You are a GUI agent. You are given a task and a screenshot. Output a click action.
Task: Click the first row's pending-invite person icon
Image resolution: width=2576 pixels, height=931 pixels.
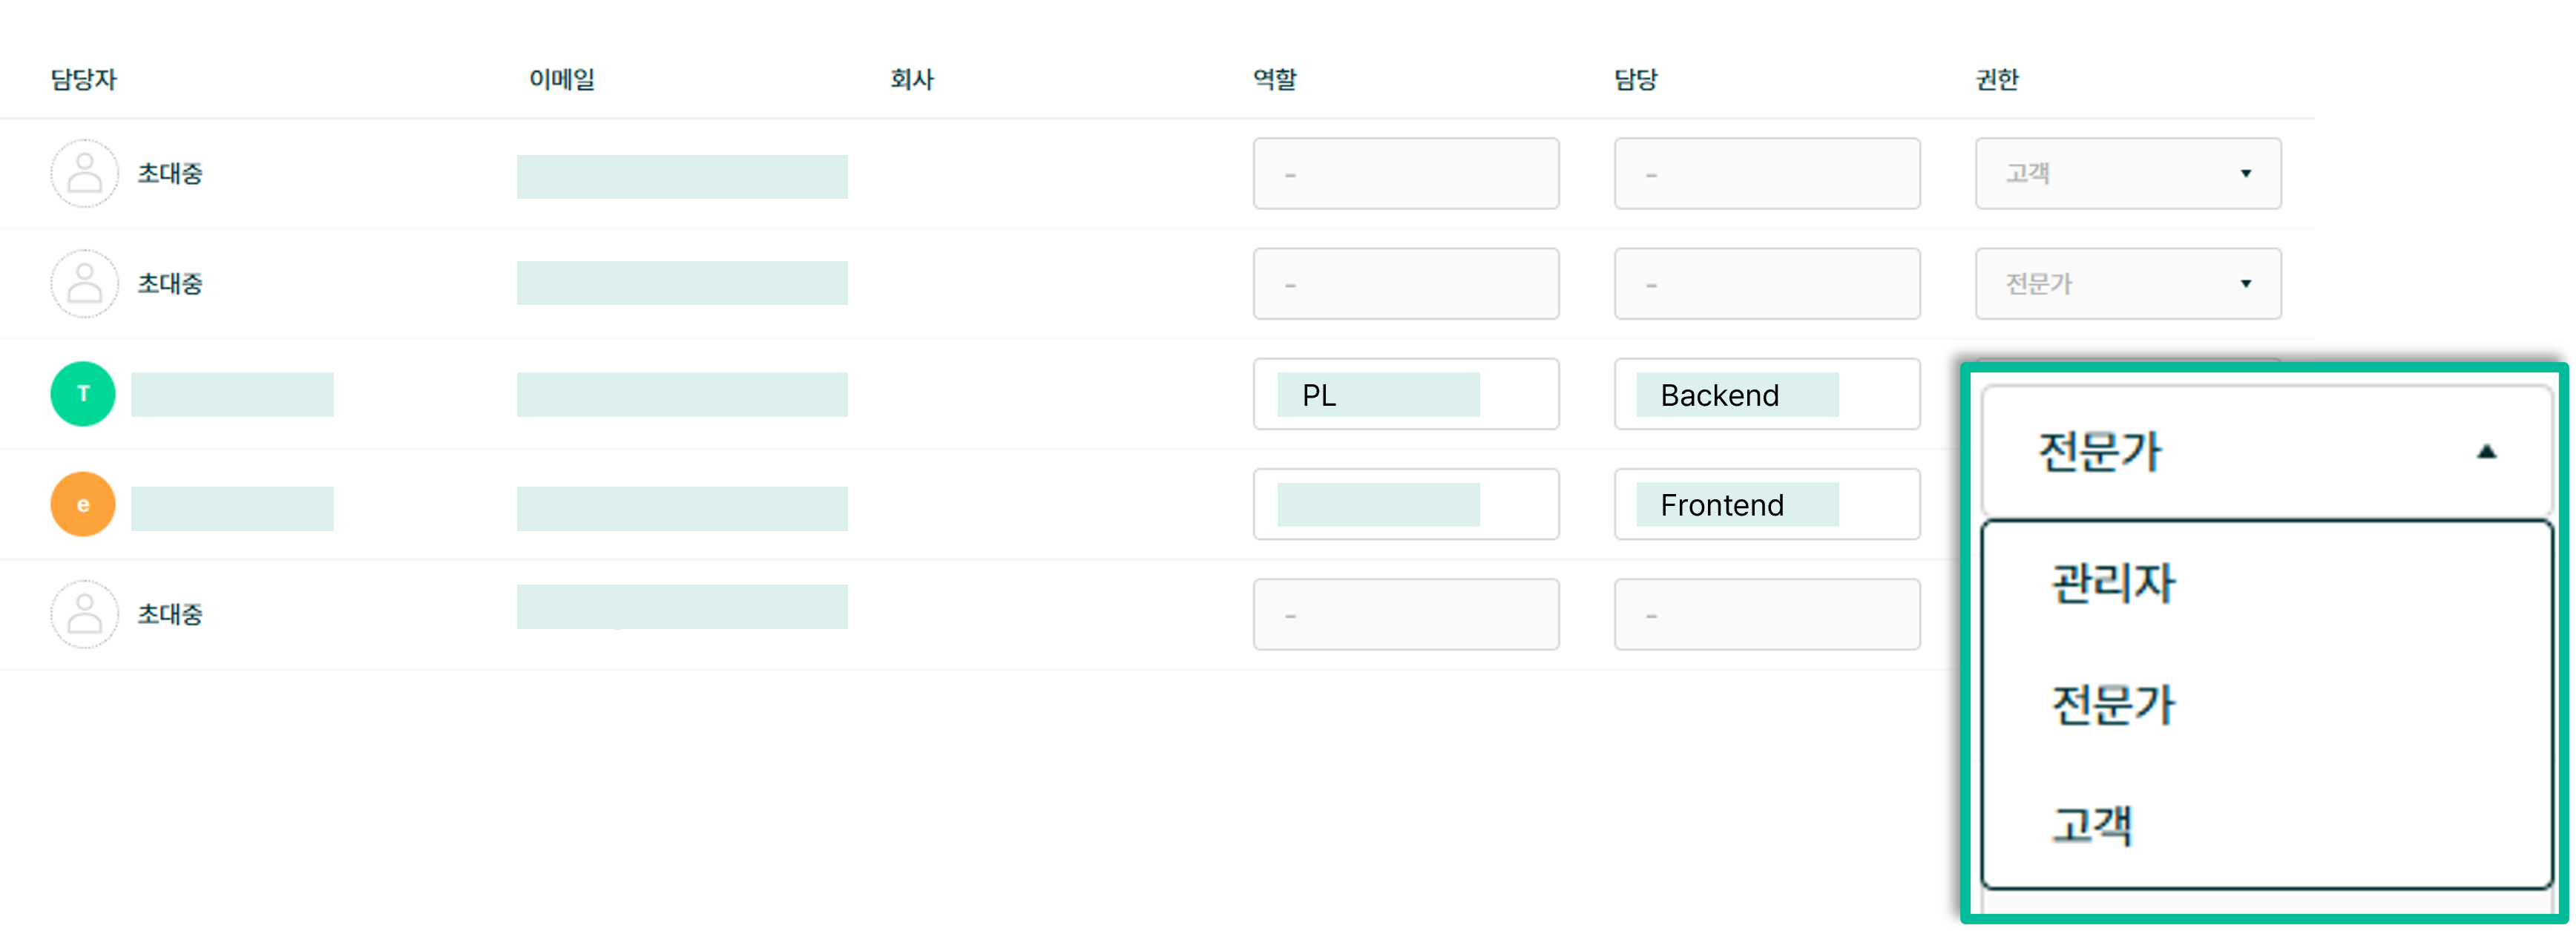point(84,173)
